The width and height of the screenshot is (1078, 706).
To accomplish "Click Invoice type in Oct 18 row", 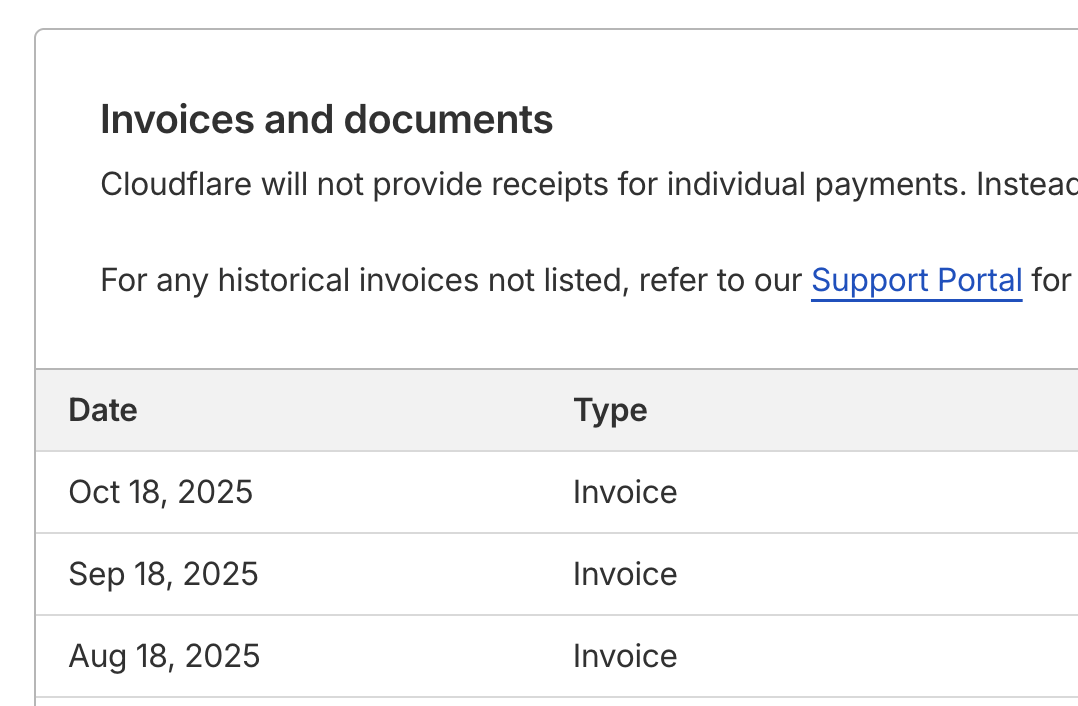I will (625, 492).
